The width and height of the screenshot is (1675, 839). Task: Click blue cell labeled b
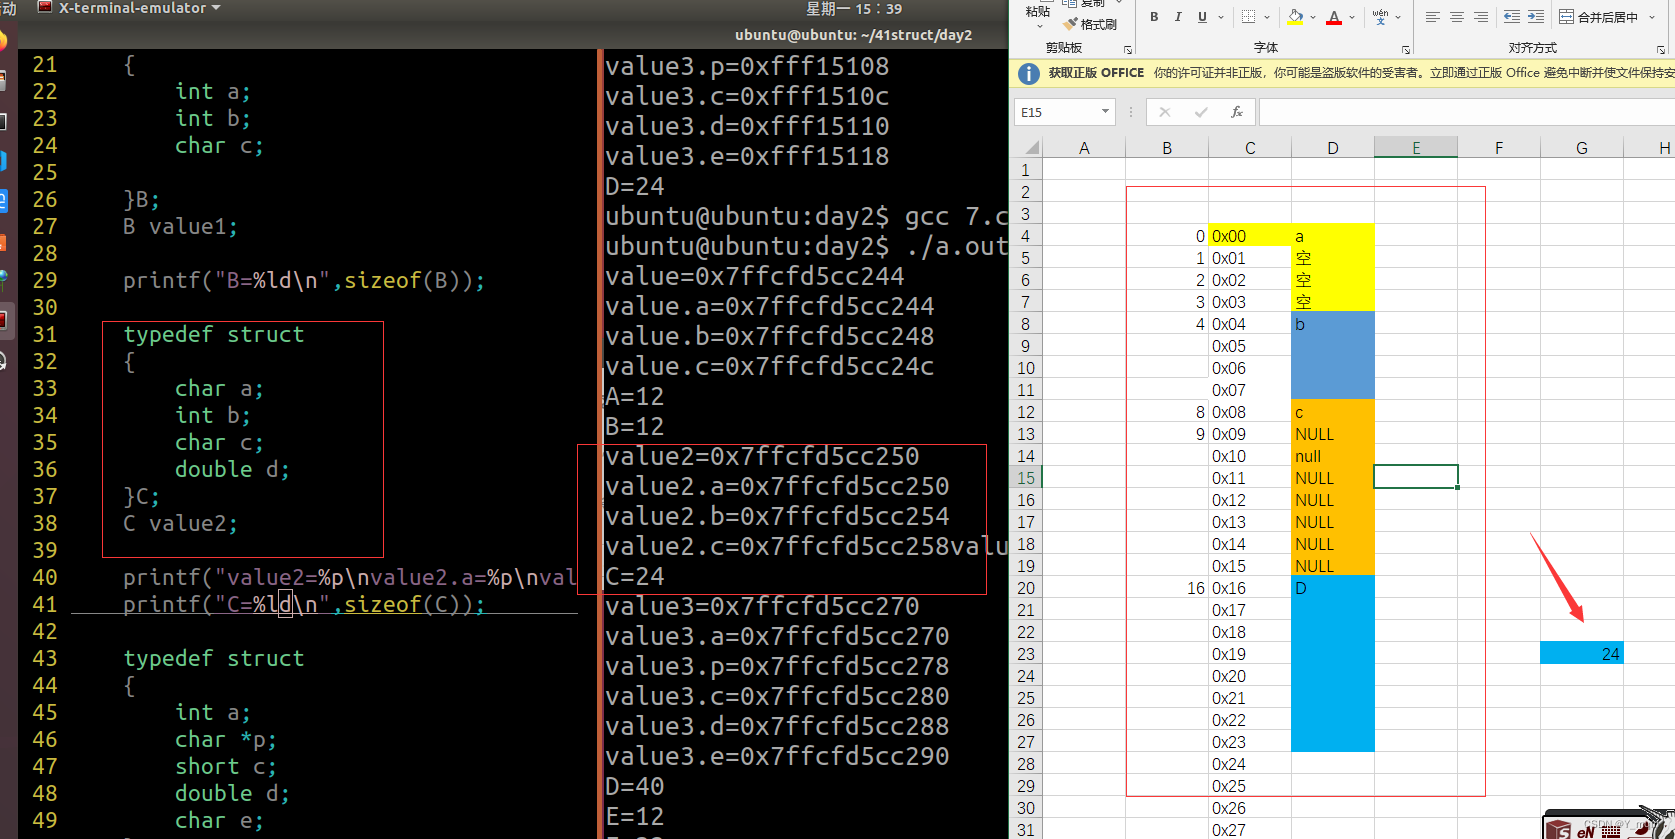[x=1333, y=324]
